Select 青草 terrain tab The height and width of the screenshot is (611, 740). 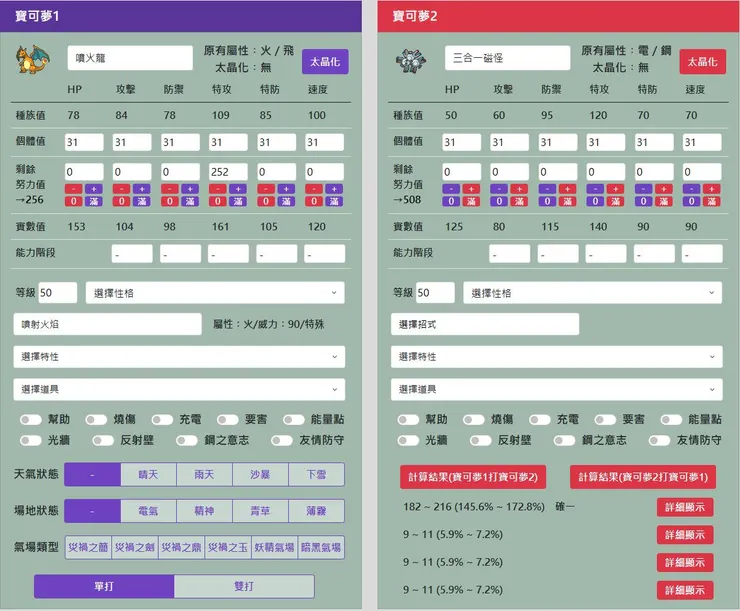click(261, 511)
